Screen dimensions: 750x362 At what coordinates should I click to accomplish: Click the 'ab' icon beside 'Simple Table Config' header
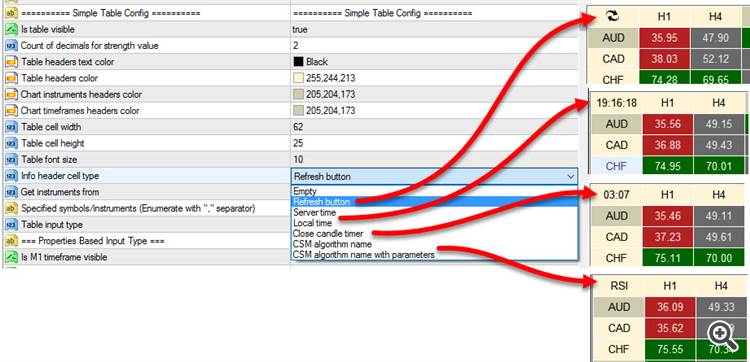point(11,13)
